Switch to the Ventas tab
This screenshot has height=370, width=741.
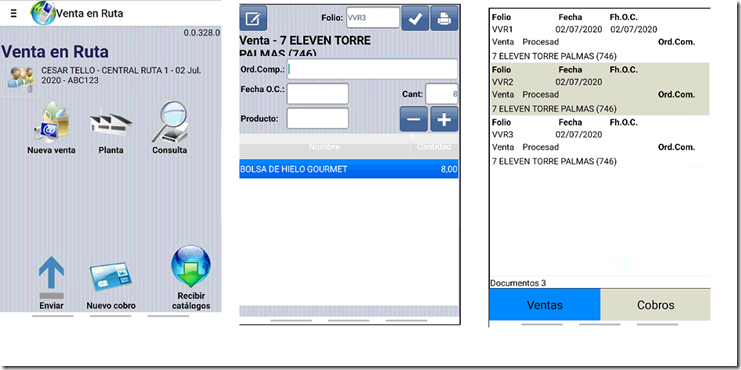point(545,305)
